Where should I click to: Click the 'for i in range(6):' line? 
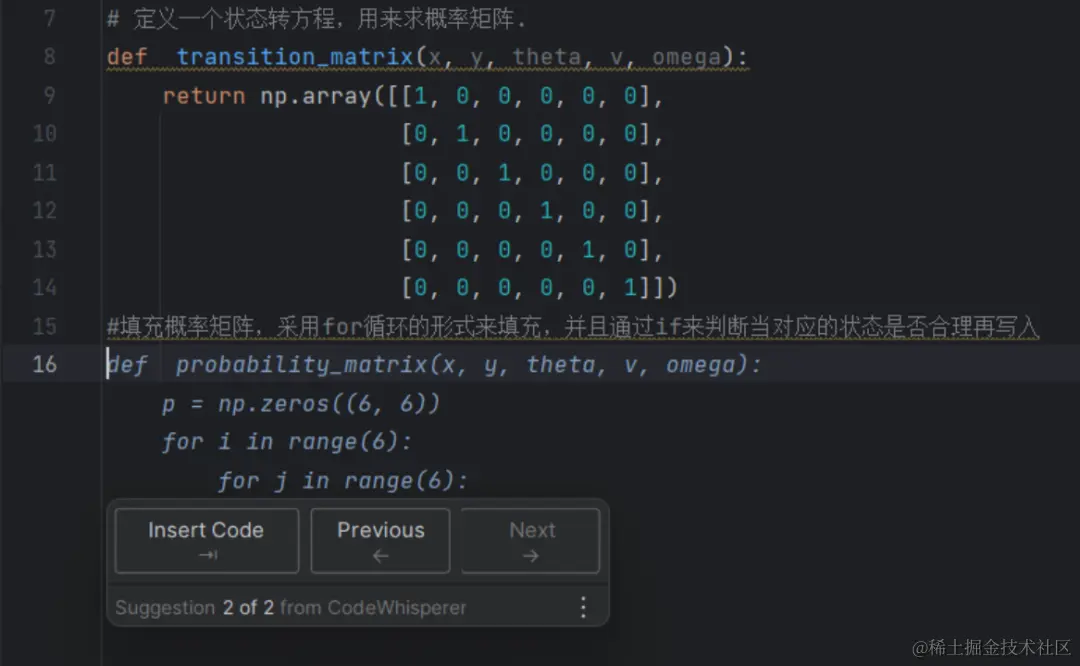click(287, 441)
